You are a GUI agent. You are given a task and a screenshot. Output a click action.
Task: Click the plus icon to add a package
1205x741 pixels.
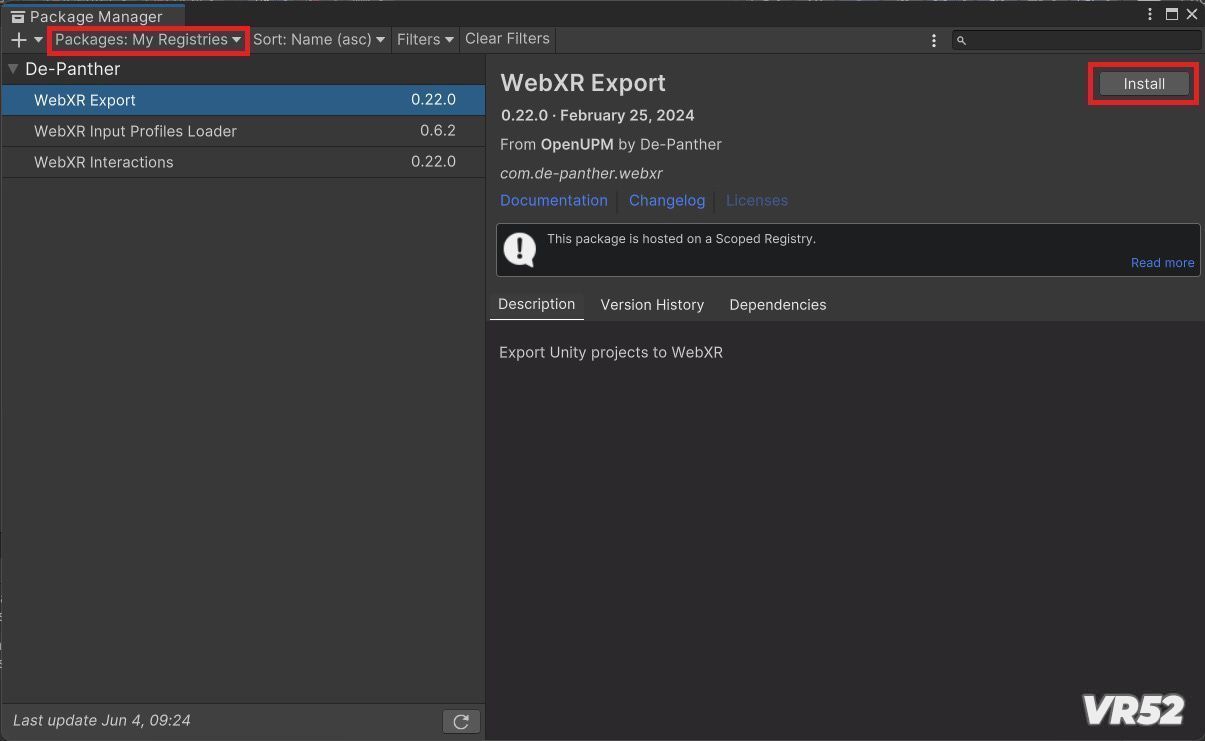coord(18,40)
